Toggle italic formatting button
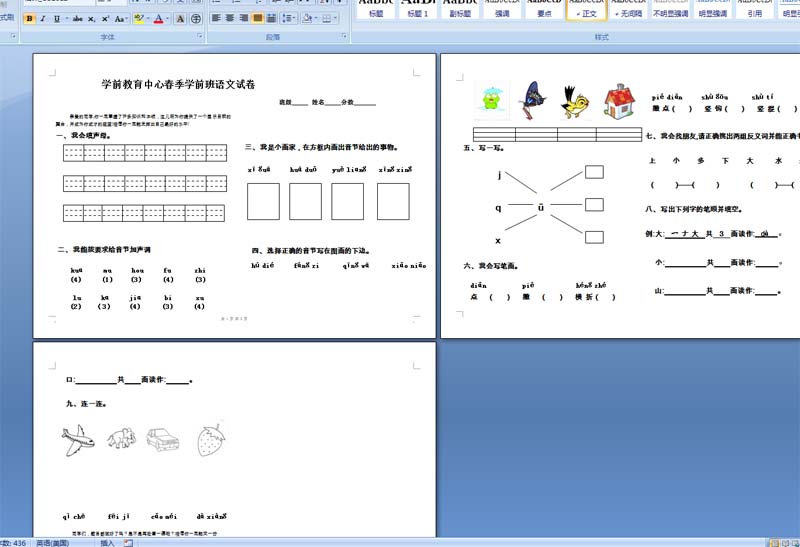Viewport: 800px width, 547px height. coord(43,19)
